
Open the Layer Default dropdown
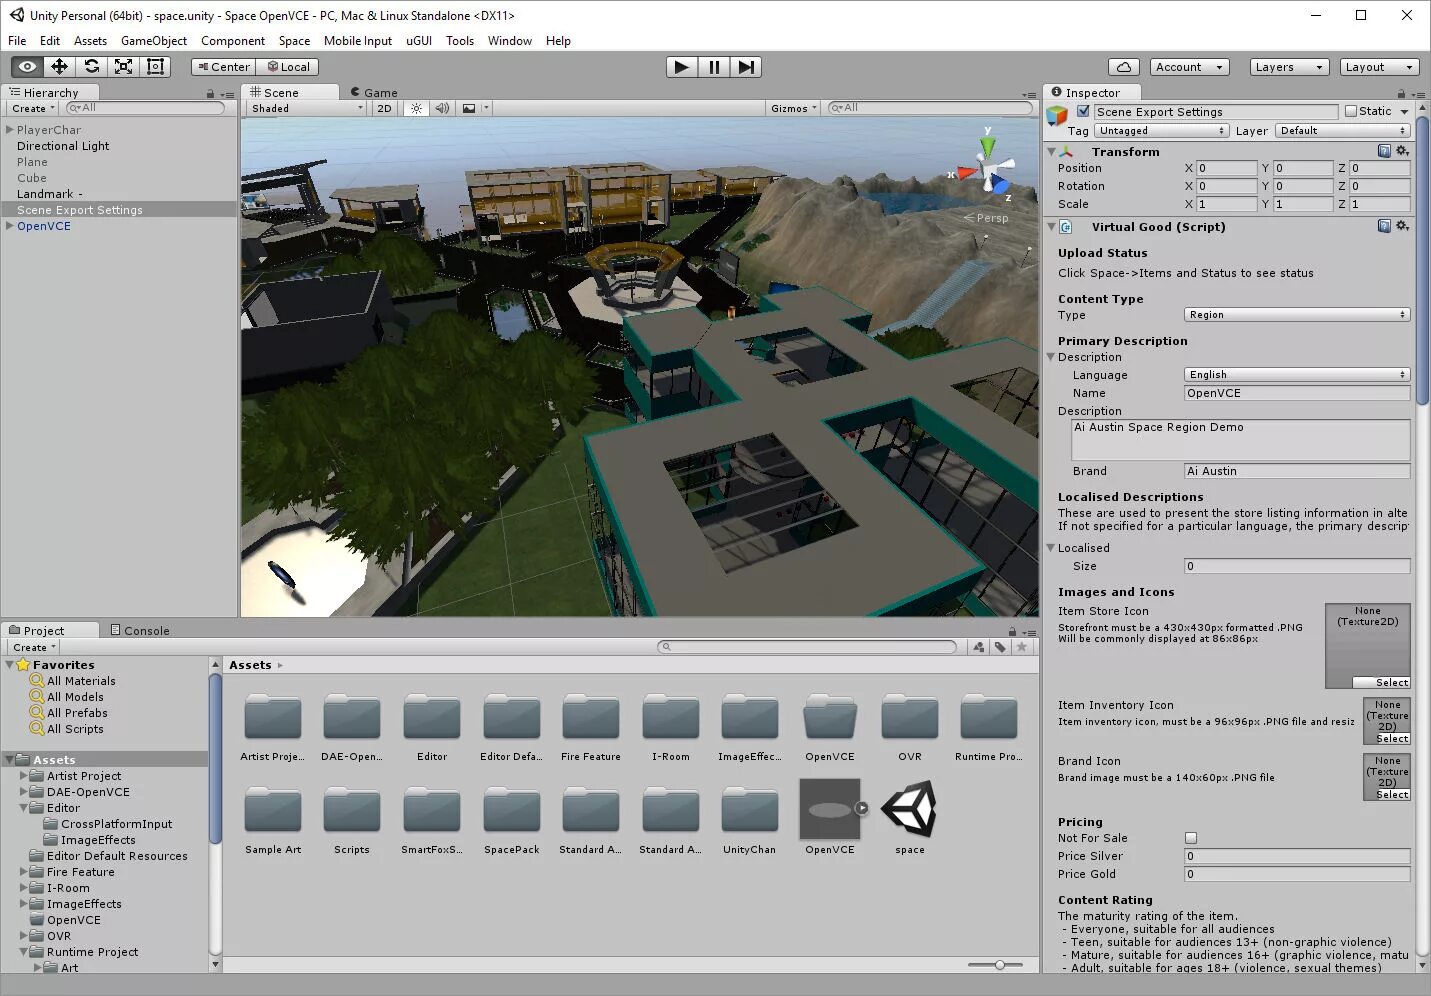tap(1343, 131)
